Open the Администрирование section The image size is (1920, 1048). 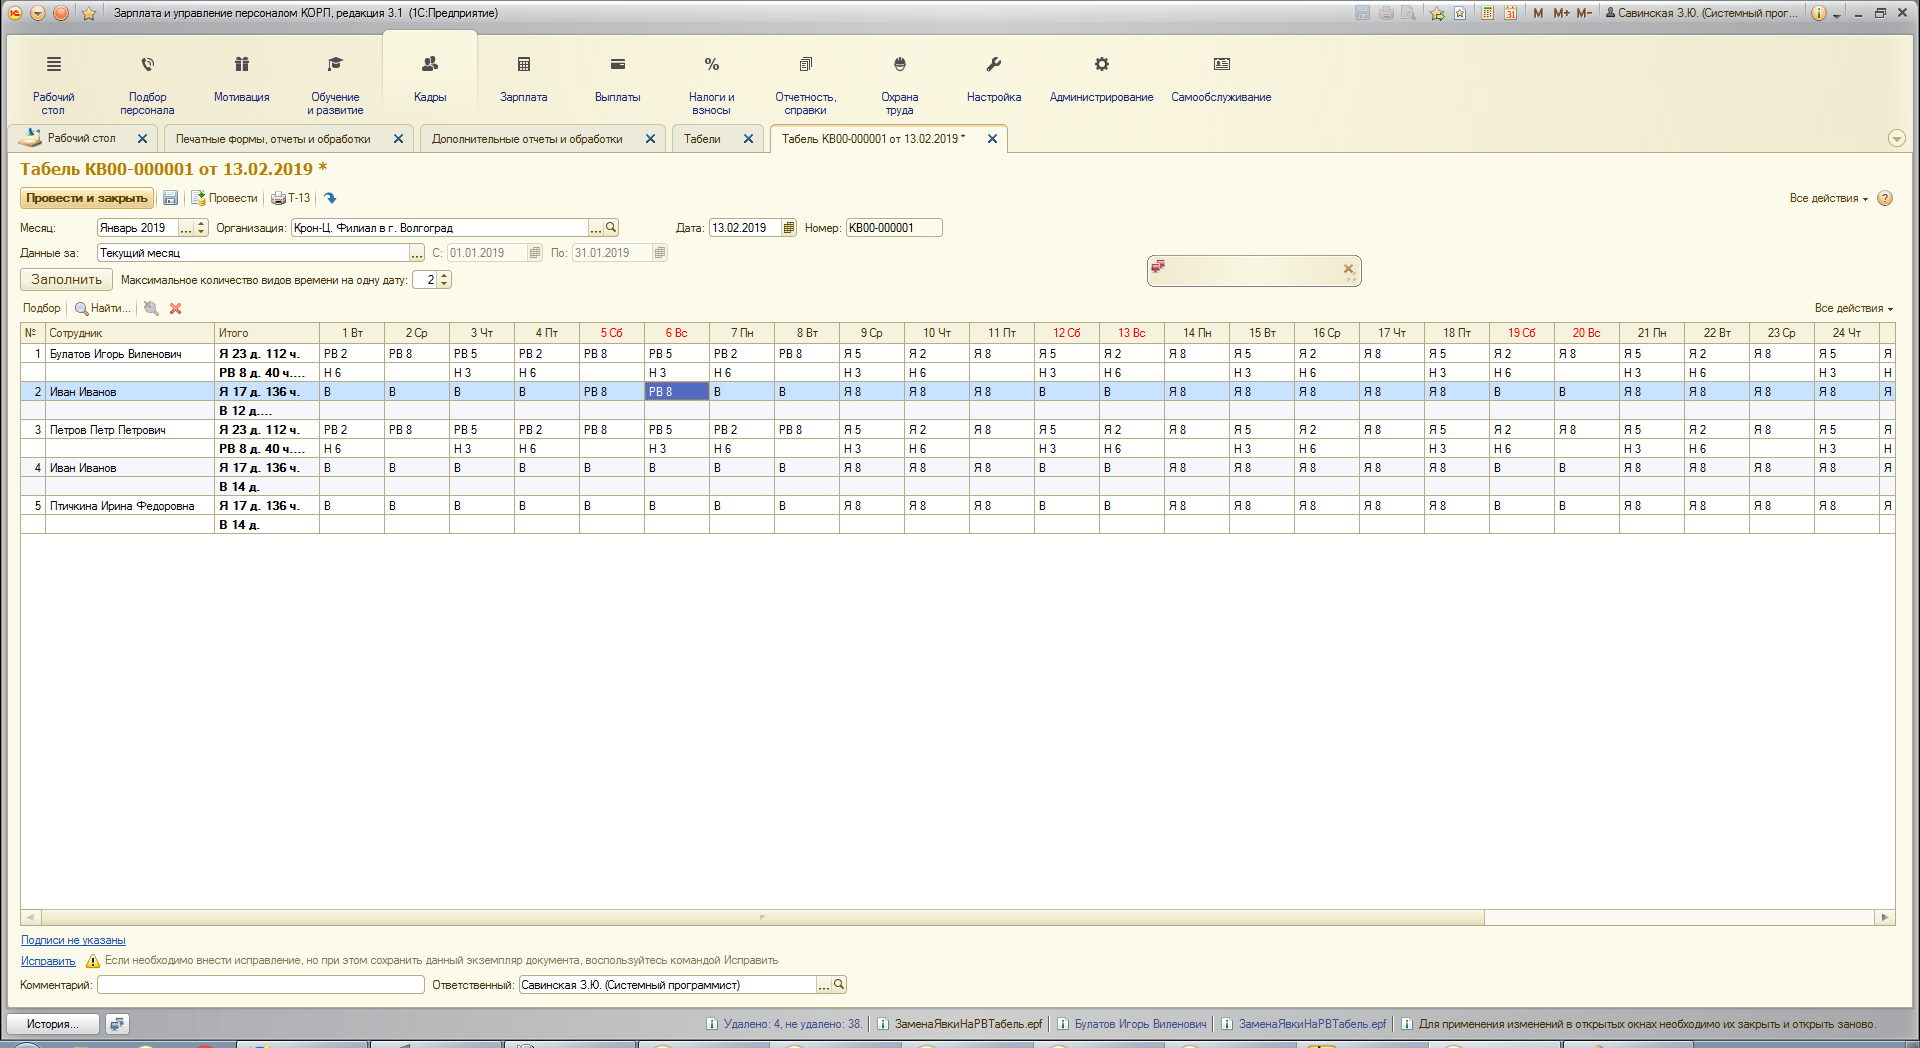tap(1101, 82)
